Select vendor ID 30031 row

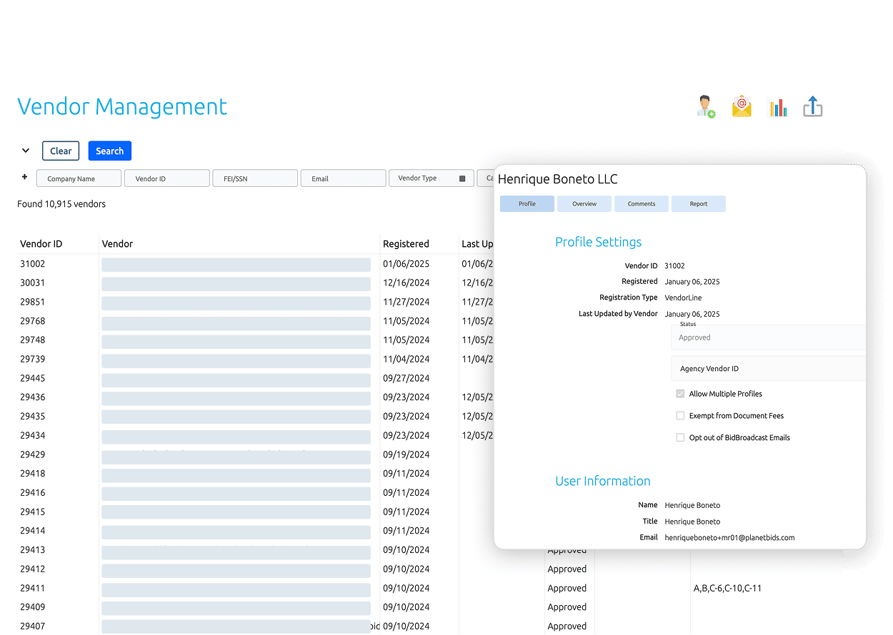click(x=32, y=282)
